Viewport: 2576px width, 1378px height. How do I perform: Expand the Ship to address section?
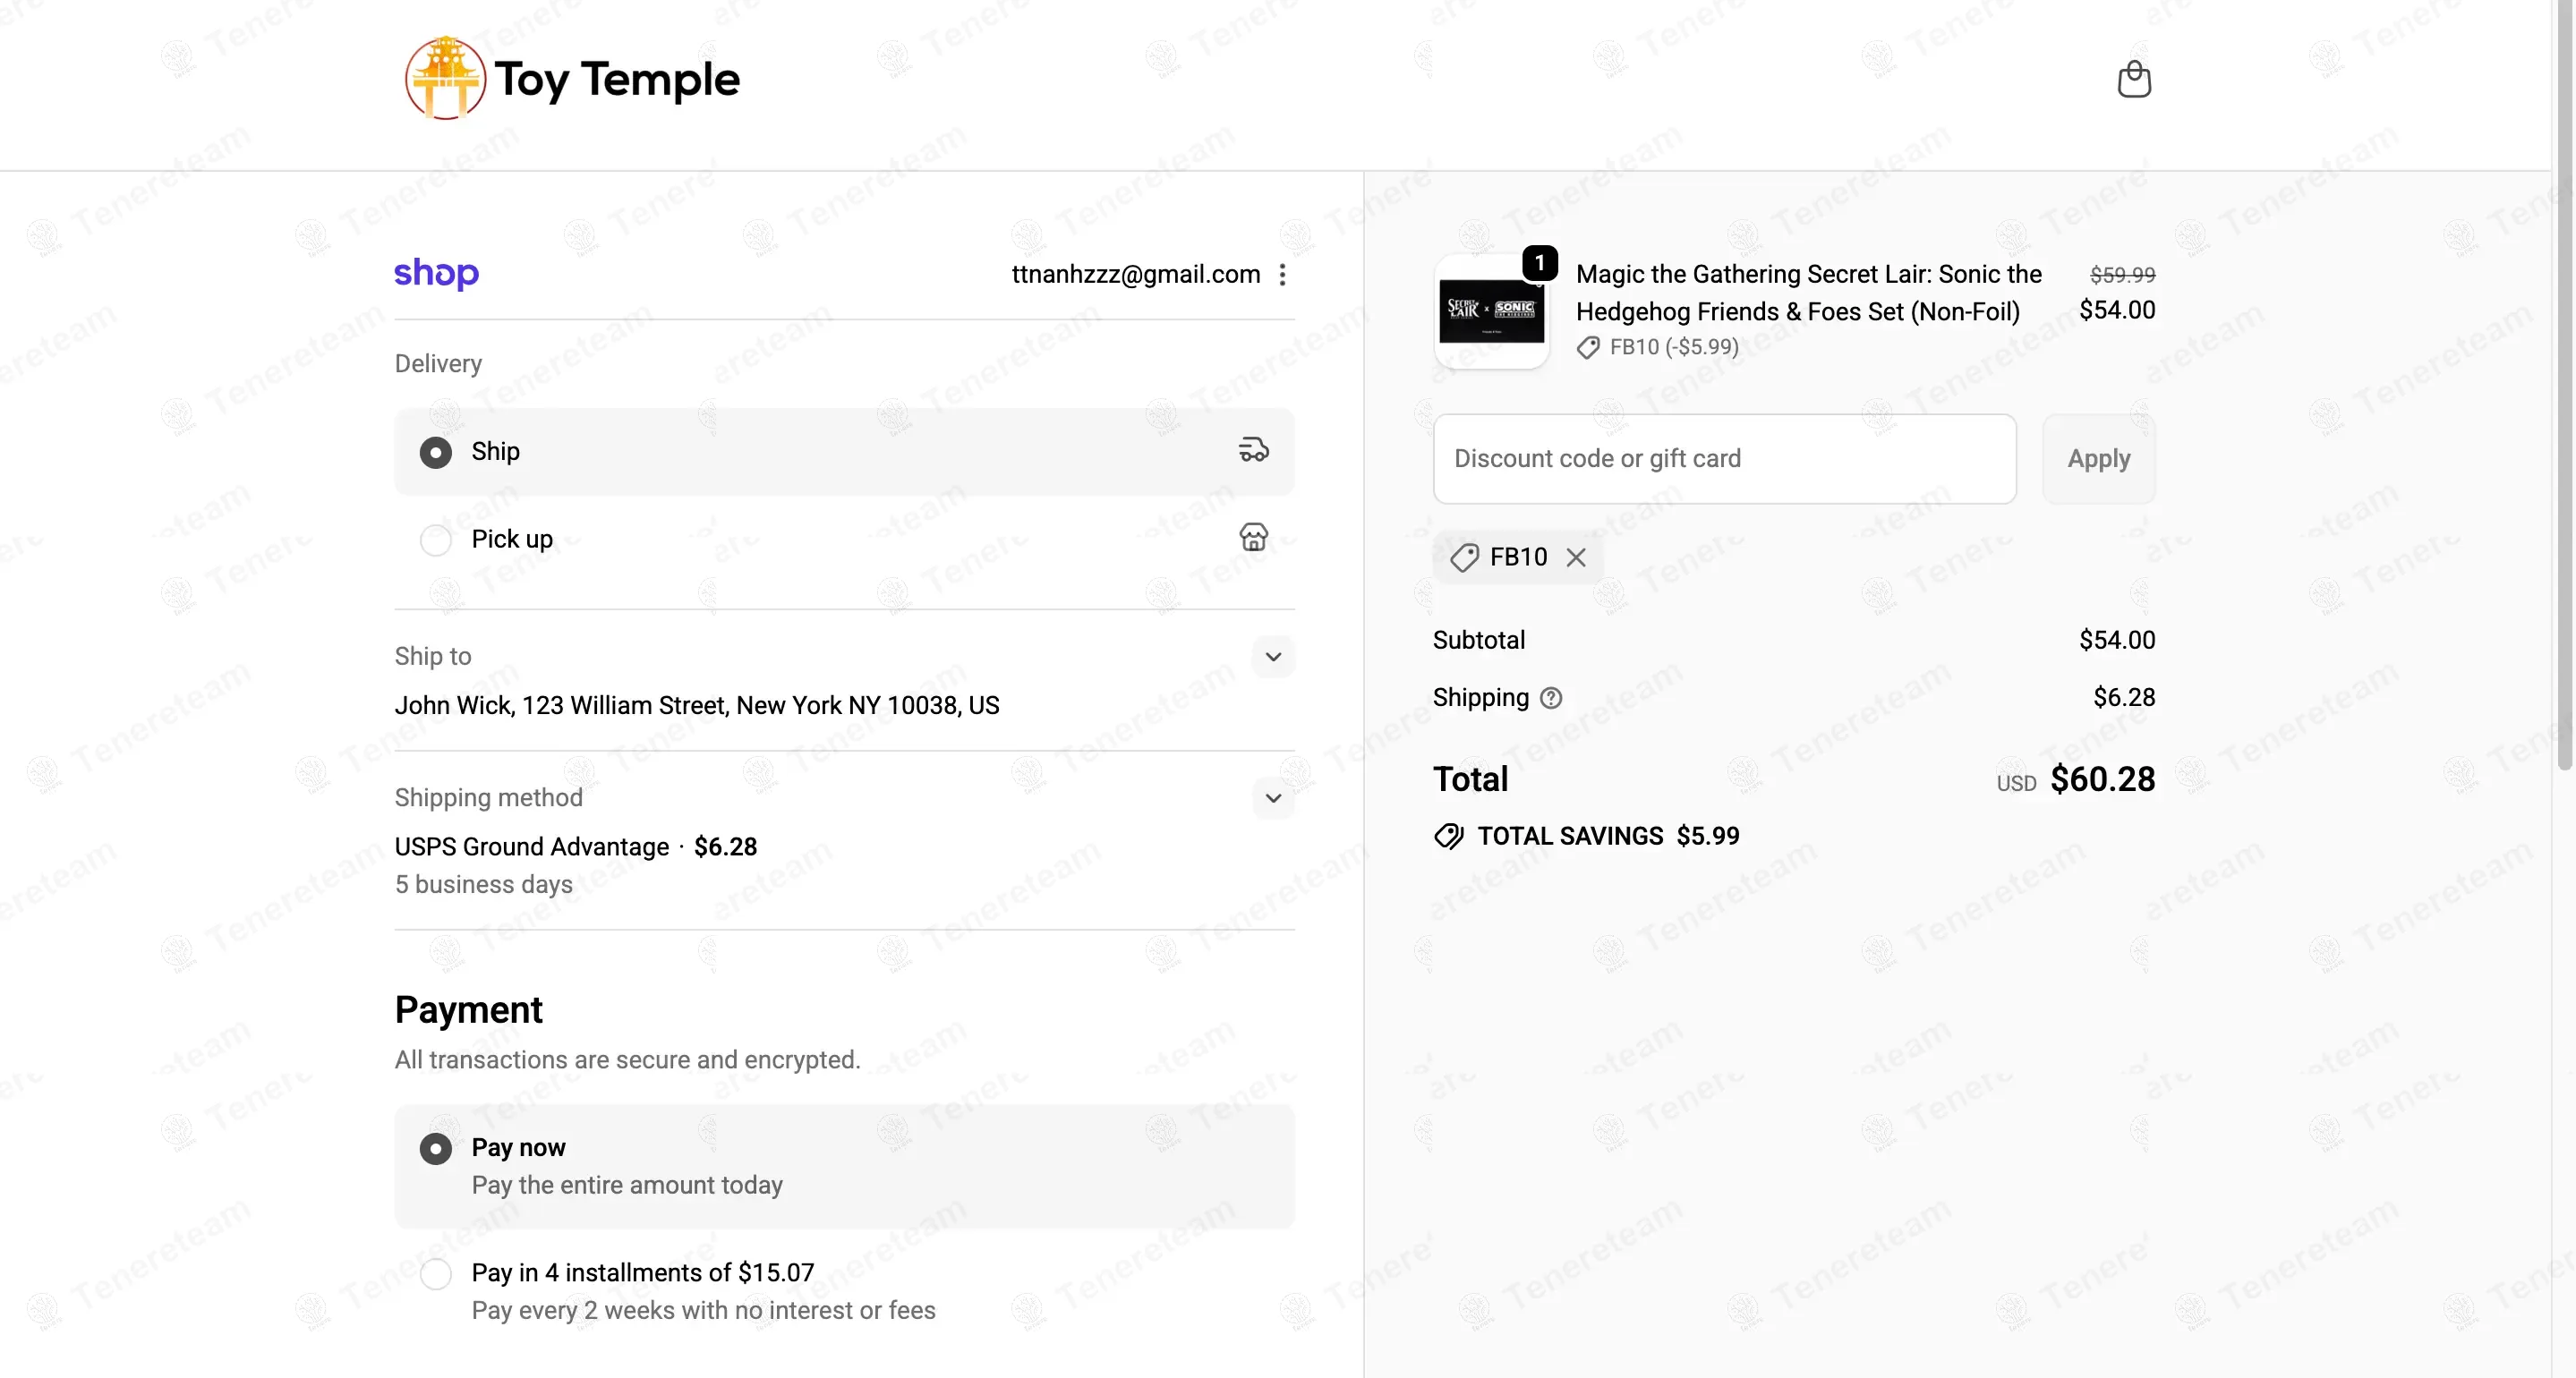1273,657
